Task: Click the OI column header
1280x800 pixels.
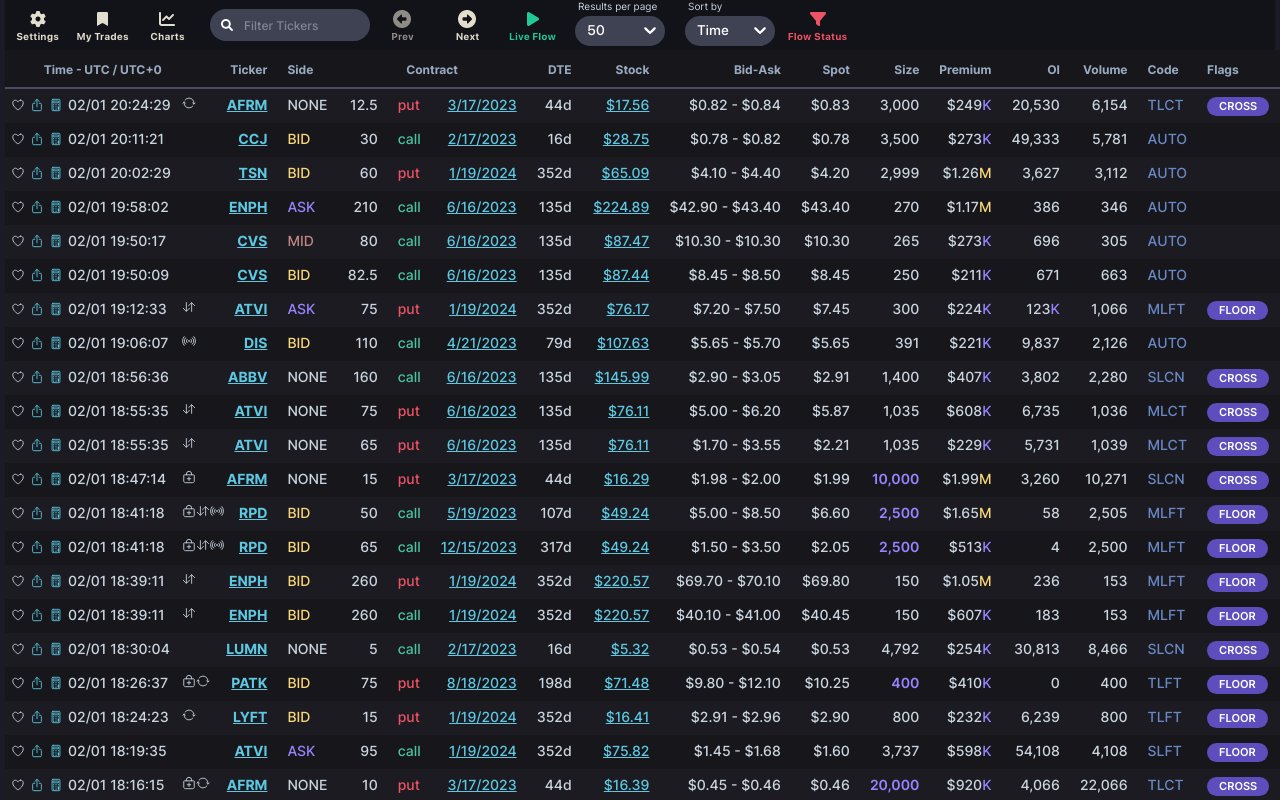Action: tap(1053, 70)
